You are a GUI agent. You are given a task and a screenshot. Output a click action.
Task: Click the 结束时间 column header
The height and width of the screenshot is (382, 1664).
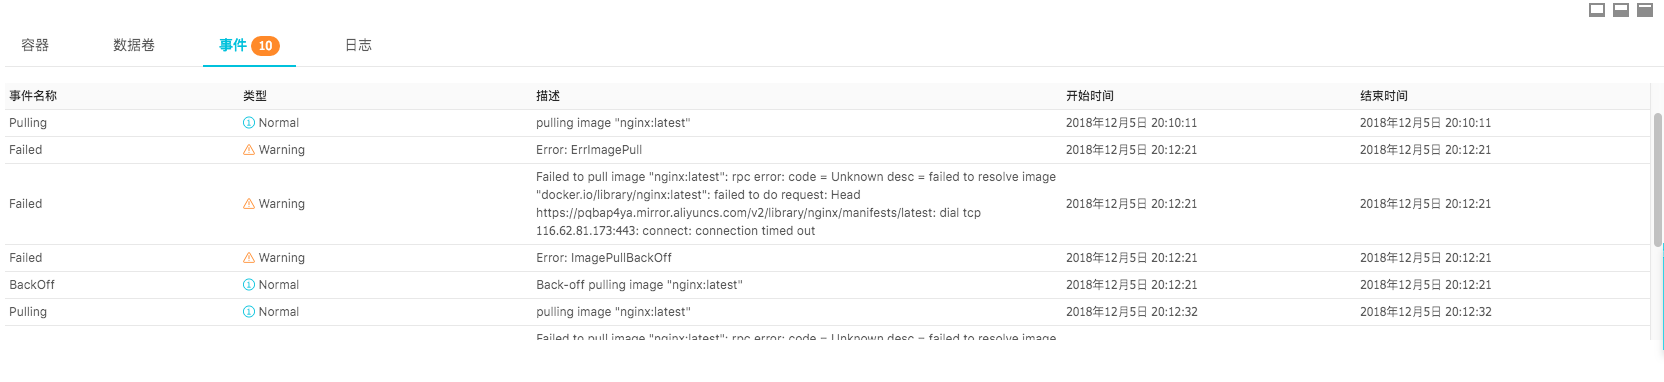pos(1384,96)
